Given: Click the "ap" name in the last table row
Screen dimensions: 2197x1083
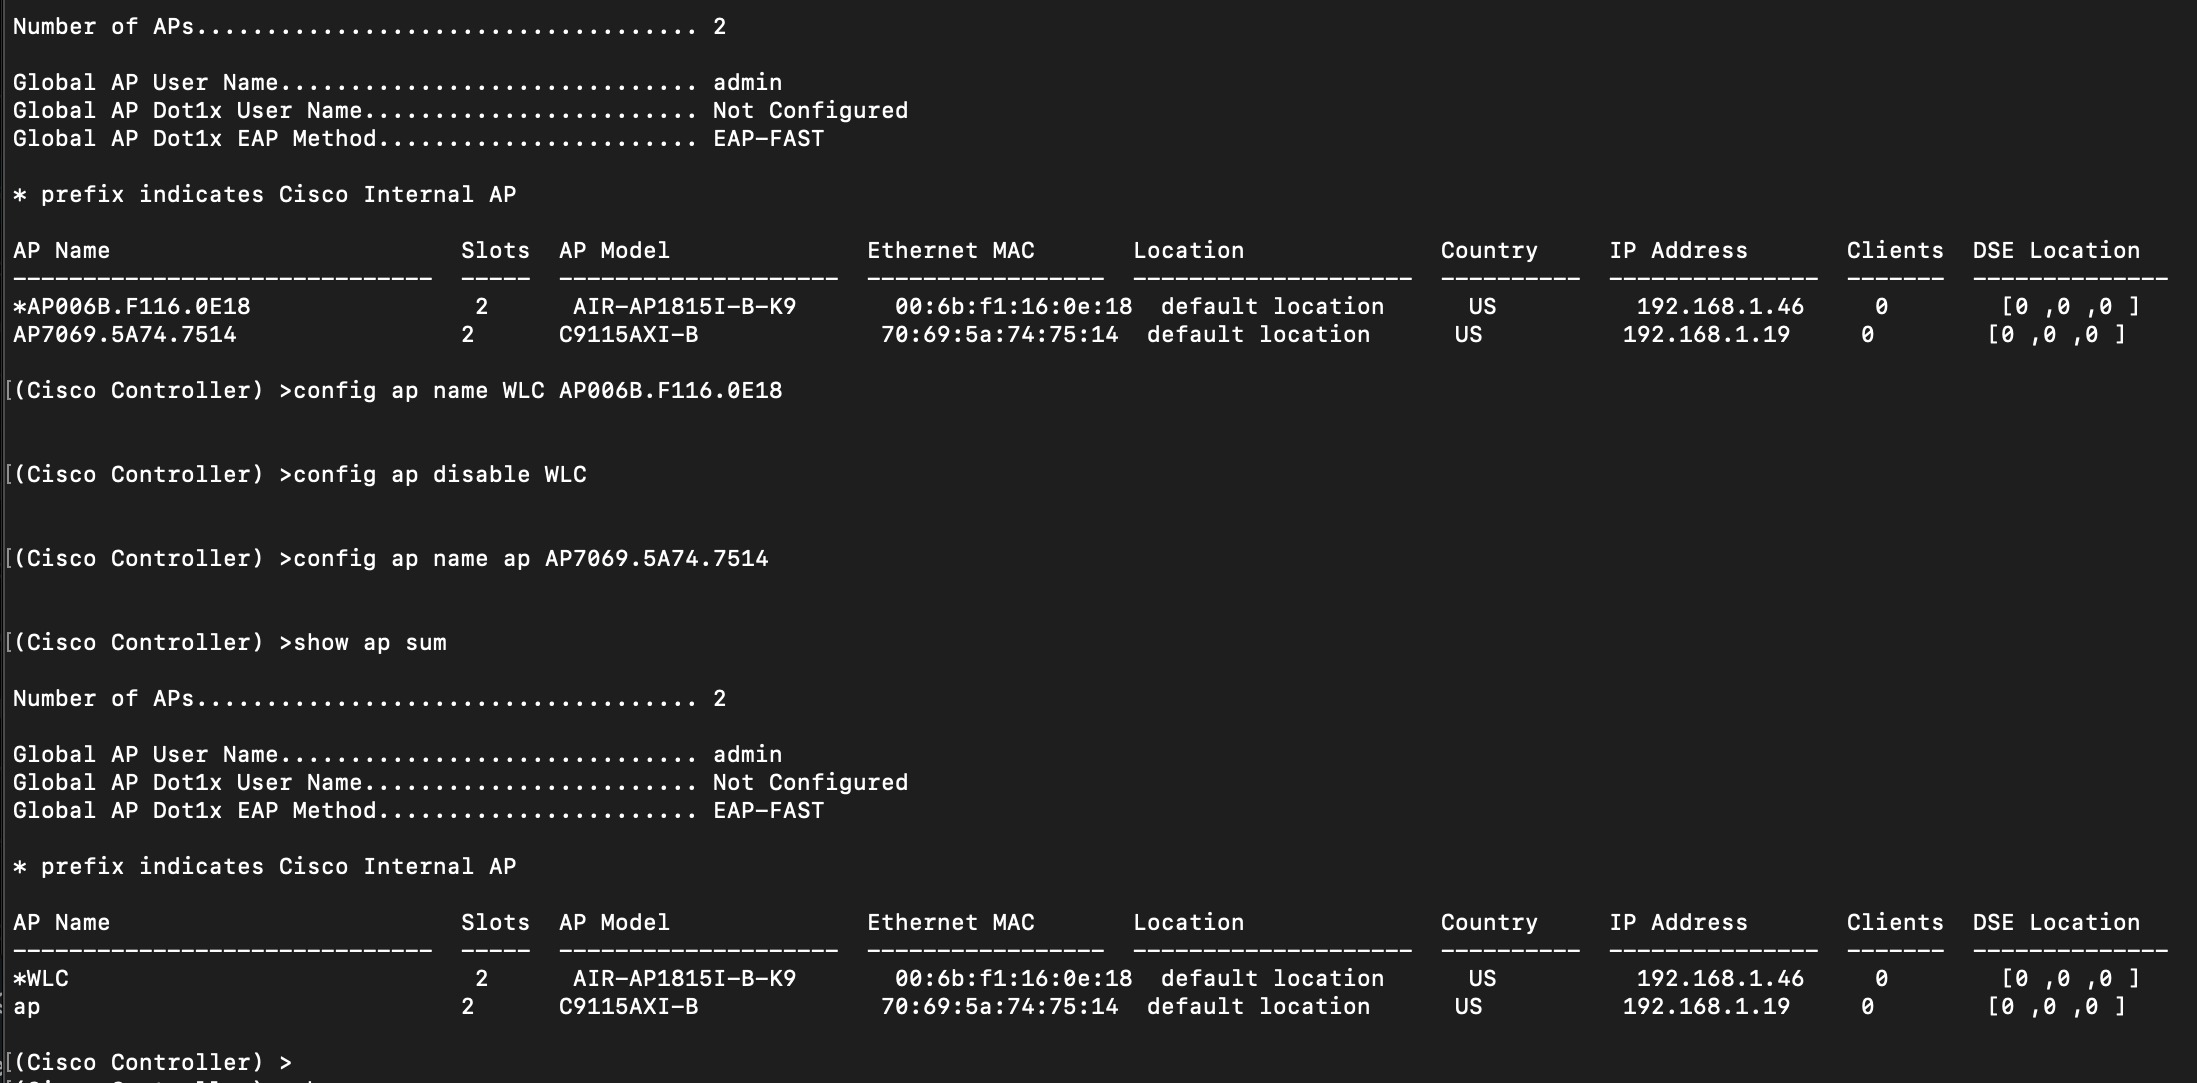Looking at the screenshot, I should [27, 1007].
